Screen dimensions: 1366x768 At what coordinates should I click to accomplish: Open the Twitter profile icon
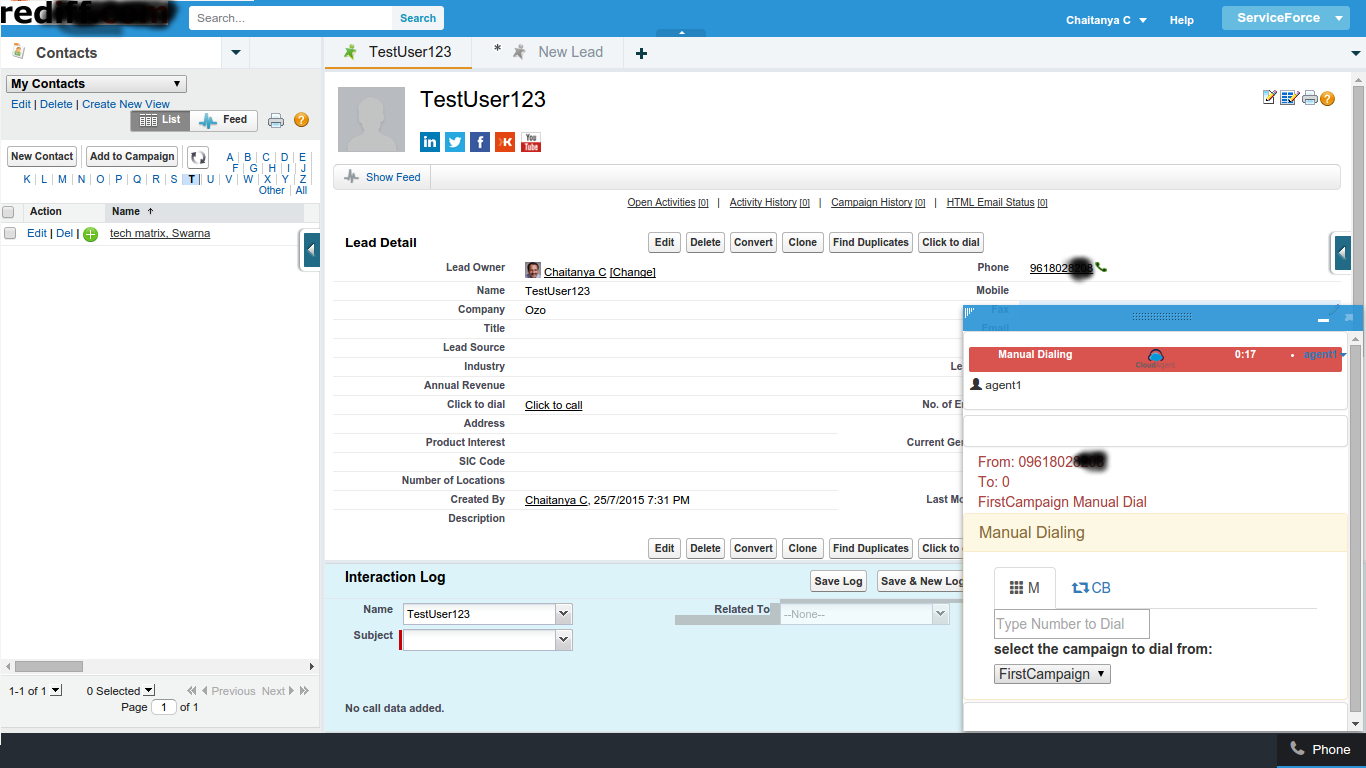tap(454, 141)
